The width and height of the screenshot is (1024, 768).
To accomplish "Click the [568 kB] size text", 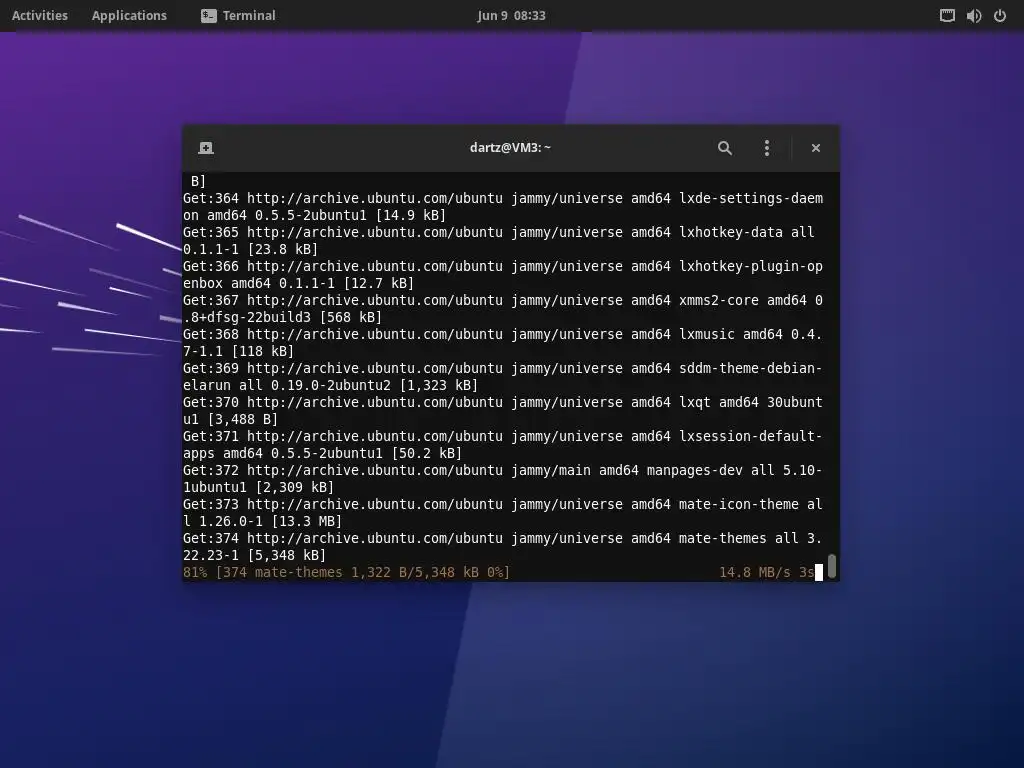I will (x=351, y=317).
